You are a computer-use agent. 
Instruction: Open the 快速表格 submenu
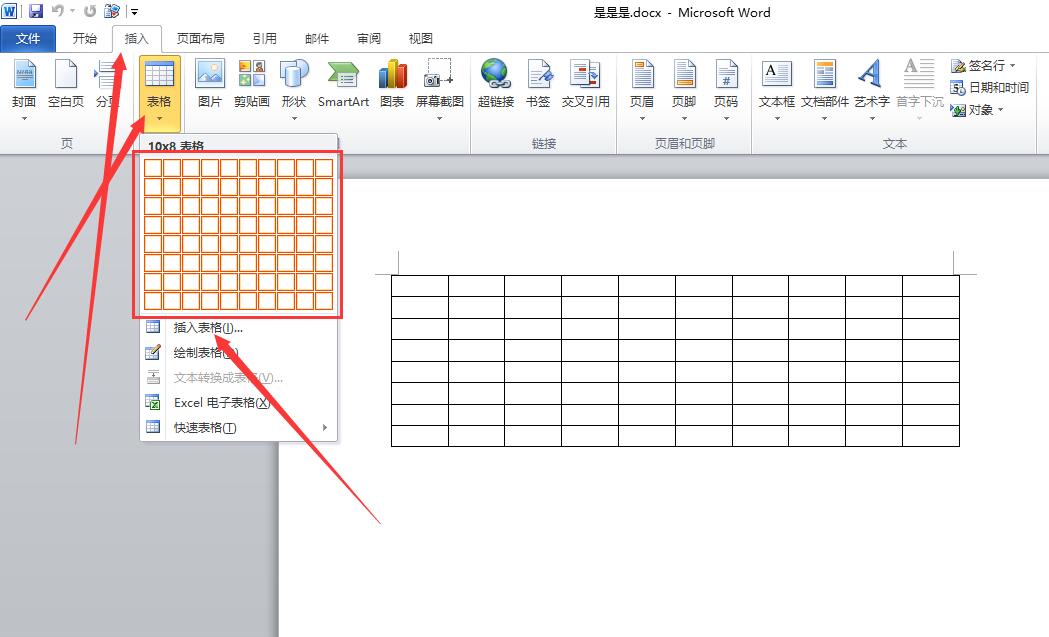pos(238,428)
